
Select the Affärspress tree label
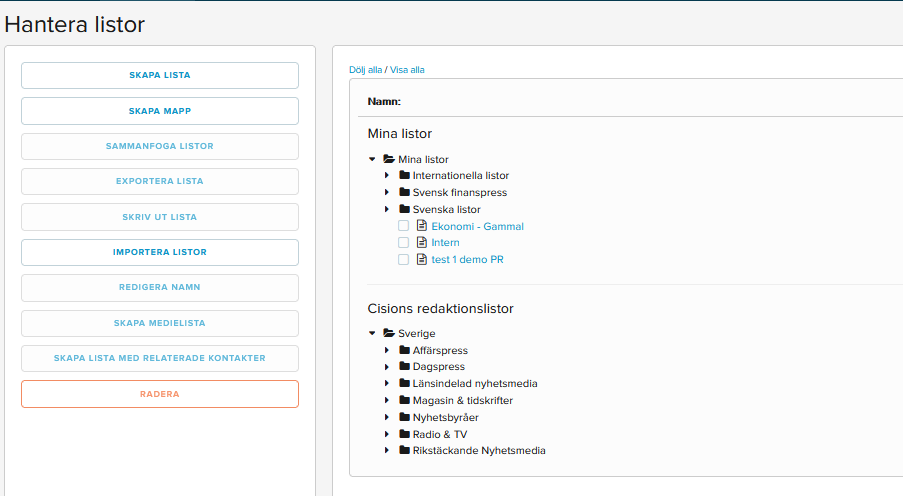440,350
